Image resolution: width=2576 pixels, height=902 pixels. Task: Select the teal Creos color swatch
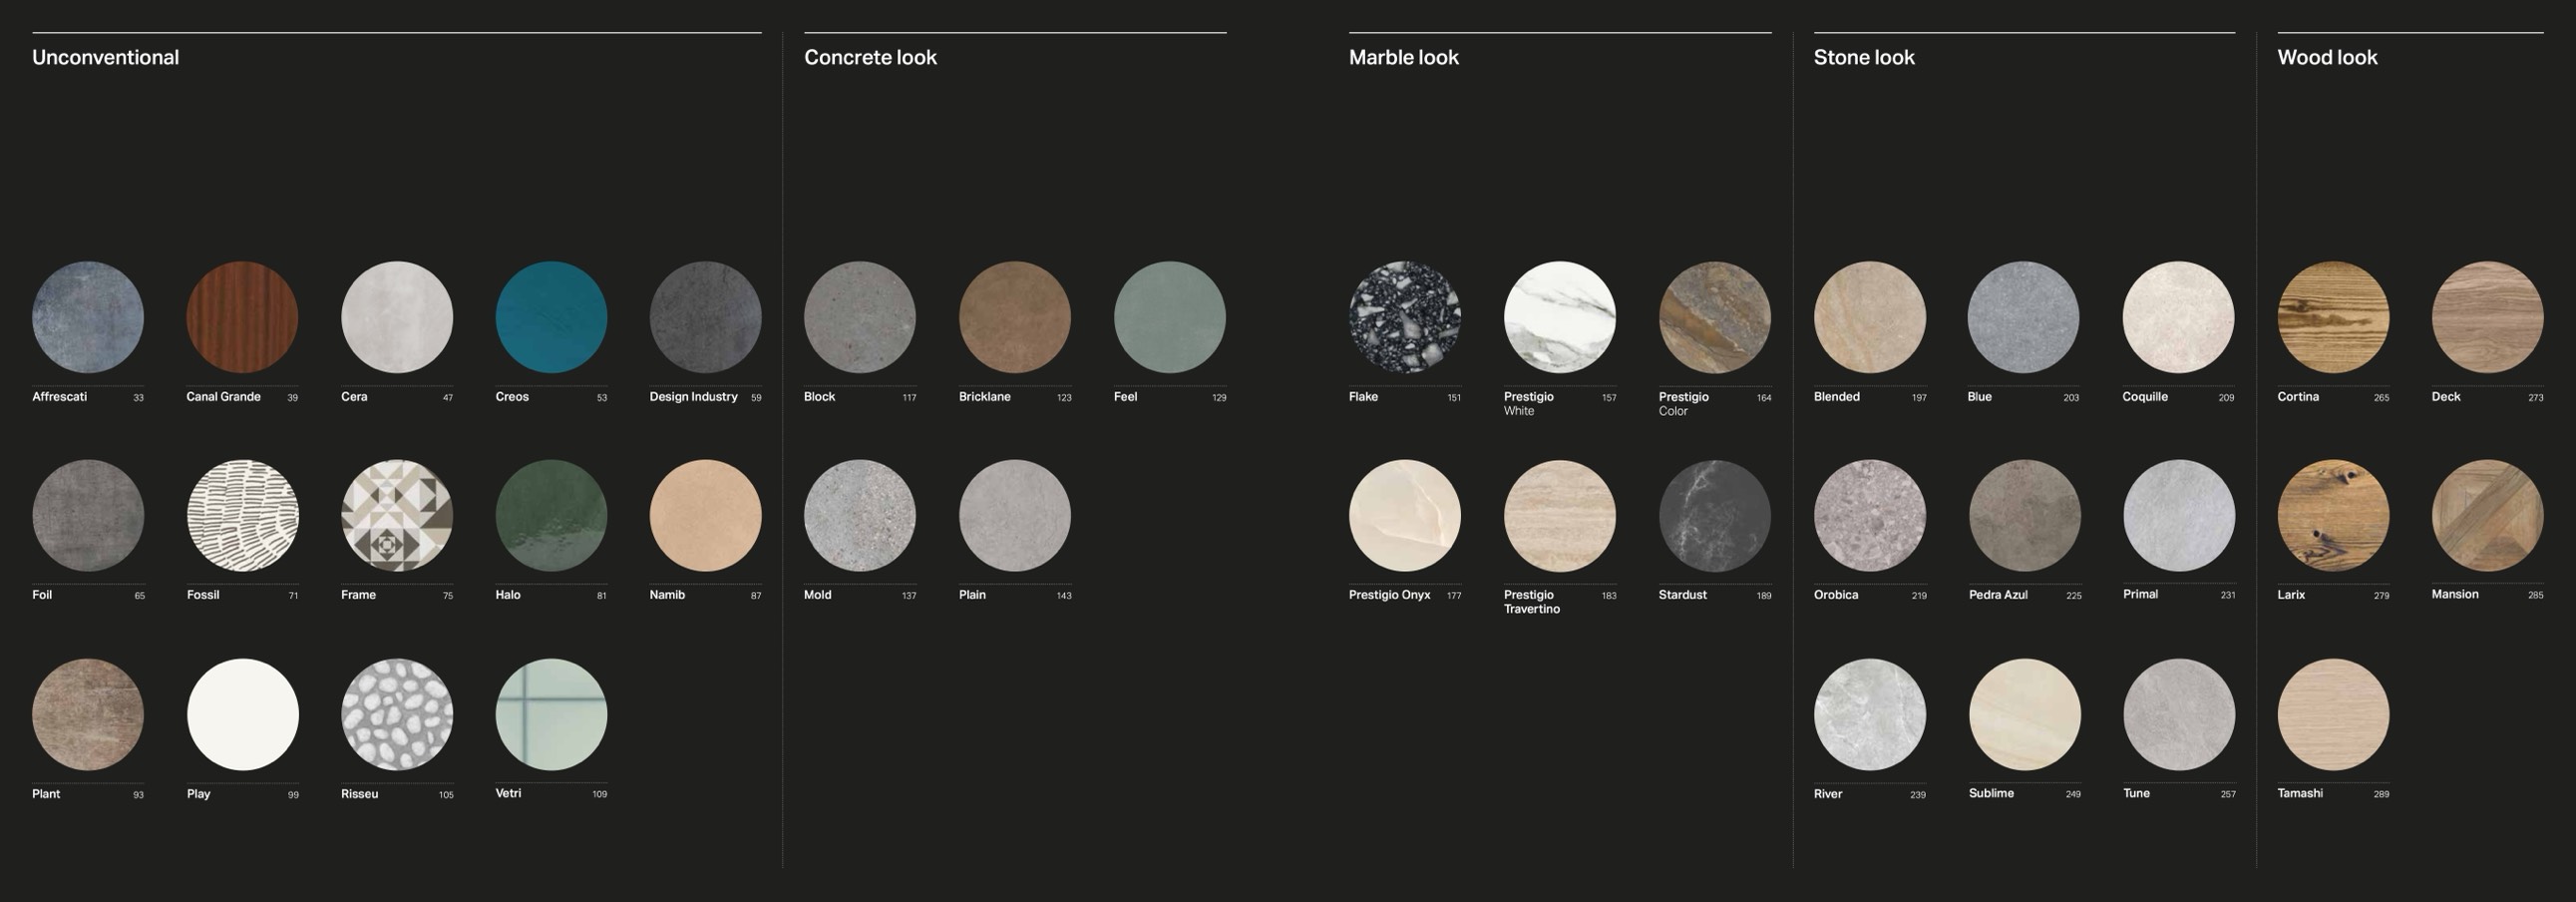[x=551, y=317]
